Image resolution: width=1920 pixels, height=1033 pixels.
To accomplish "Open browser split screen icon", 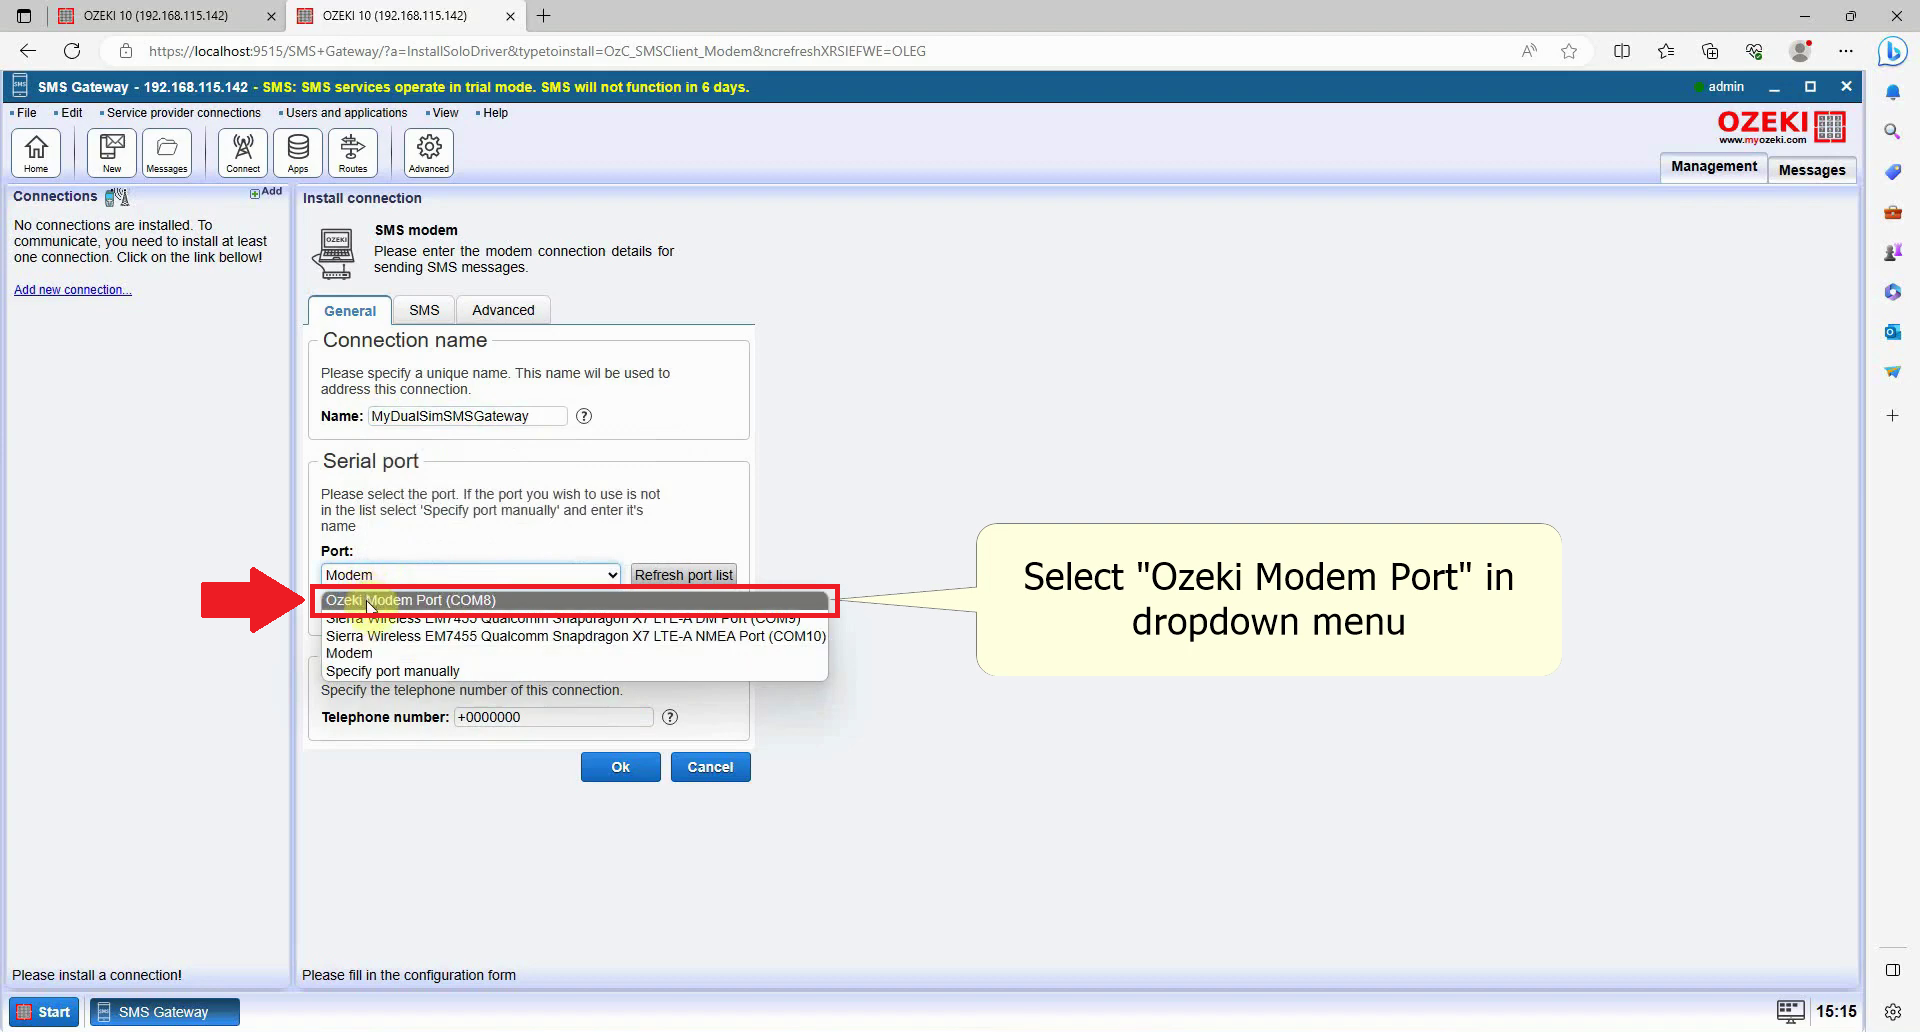I will coord(1622,51).
